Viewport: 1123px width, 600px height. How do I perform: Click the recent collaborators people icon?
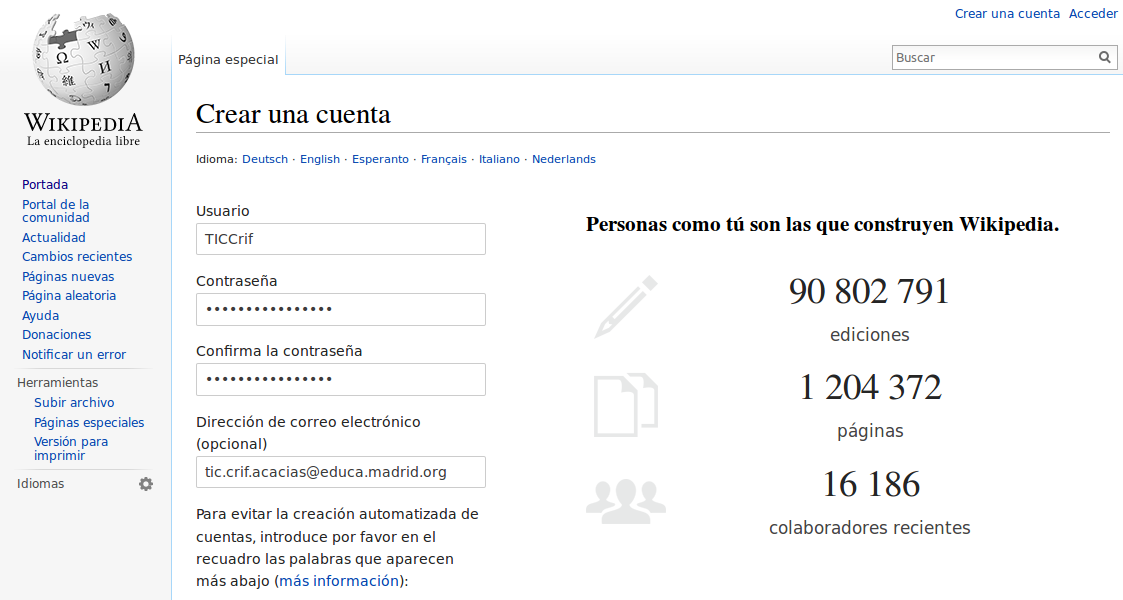pyautogui.click(x=626, y=501)
